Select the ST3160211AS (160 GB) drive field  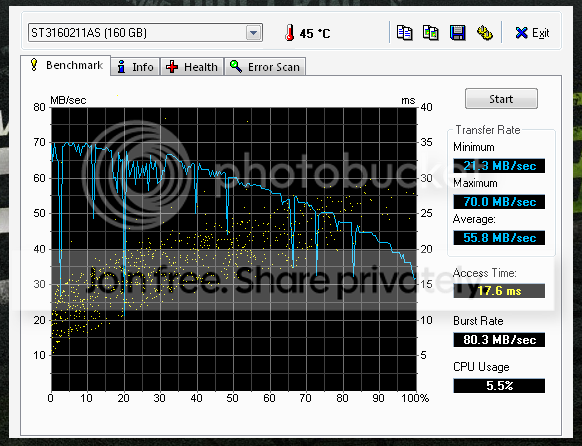(145, 33)
